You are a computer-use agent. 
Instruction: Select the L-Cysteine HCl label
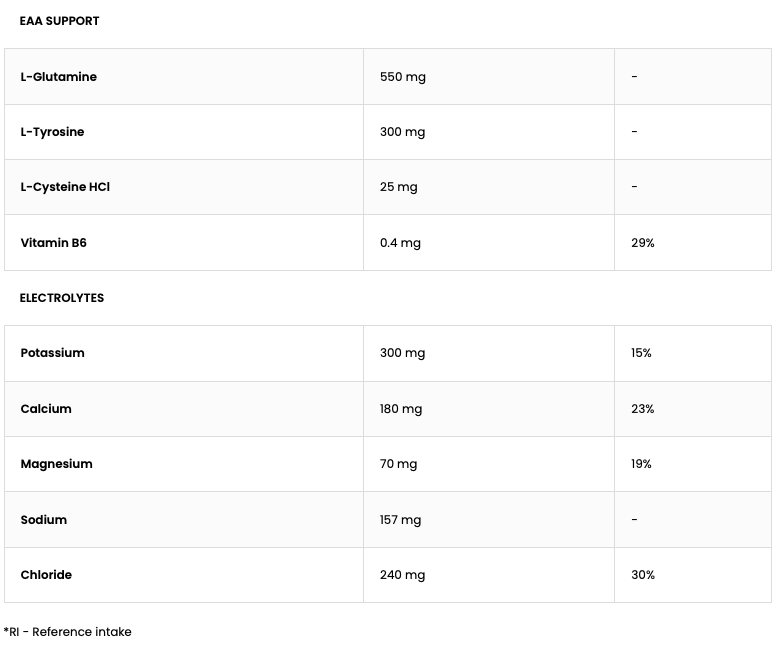coord(65,187)
